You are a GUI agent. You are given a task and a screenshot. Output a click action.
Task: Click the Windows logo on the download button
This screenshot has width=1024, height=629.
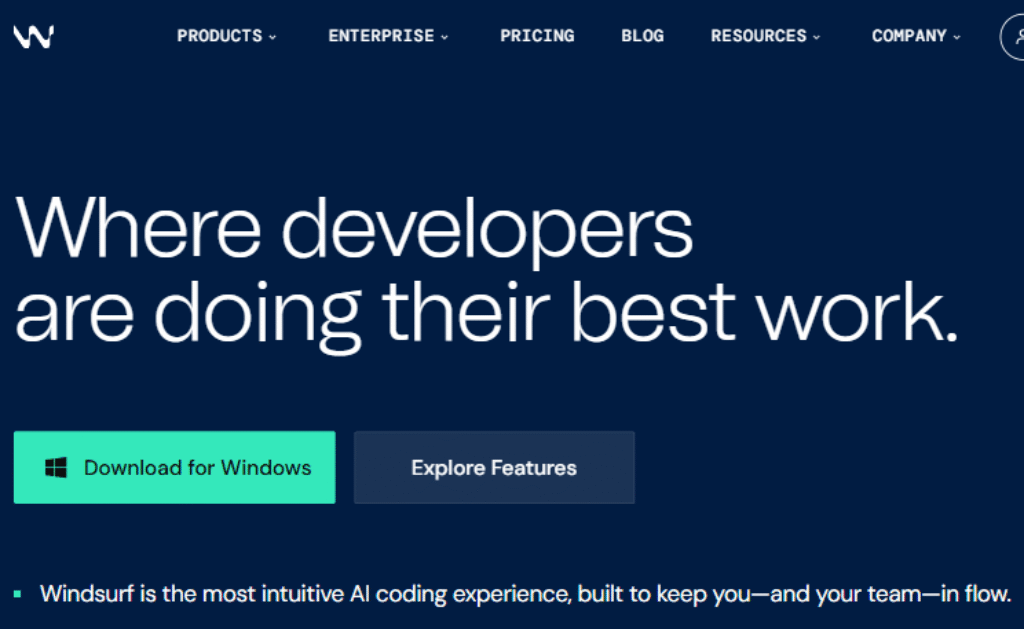tap(56, 468)
